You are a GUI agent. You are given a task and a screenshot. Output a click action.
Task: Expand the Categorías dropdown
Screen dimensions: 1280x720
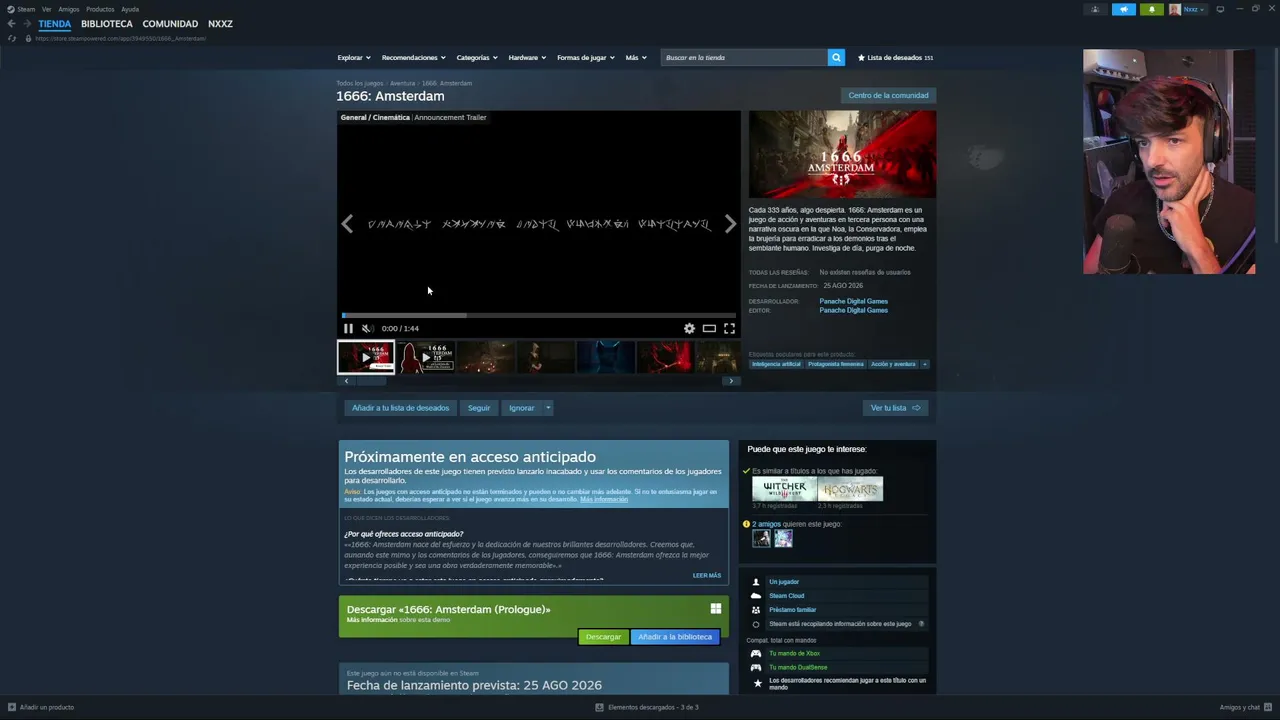coord(477,57)
